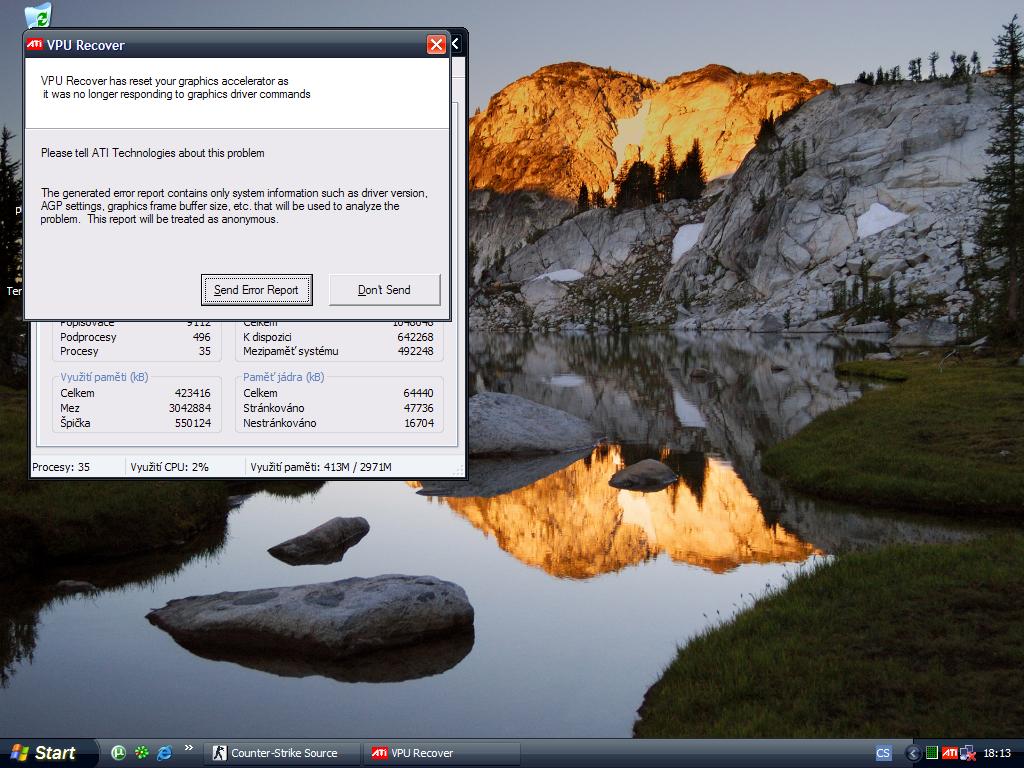The image size is (1024, 768).
Task: Click the "Stránkováno" value 47736
Action: (x=419, y=408)
